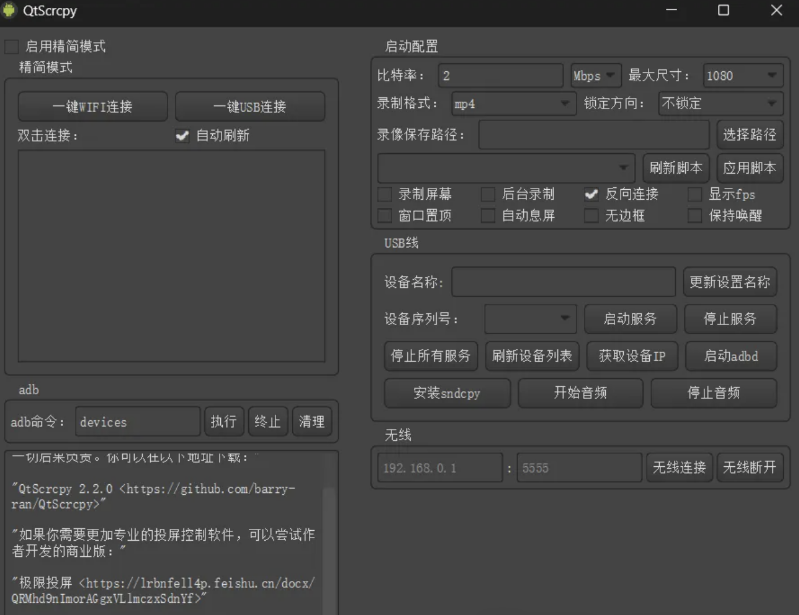Open the 最大尺寸 1080 dropdown
The height and width of the screenshot is (615, 799).
pyautogui.click(x=742, y=76)
